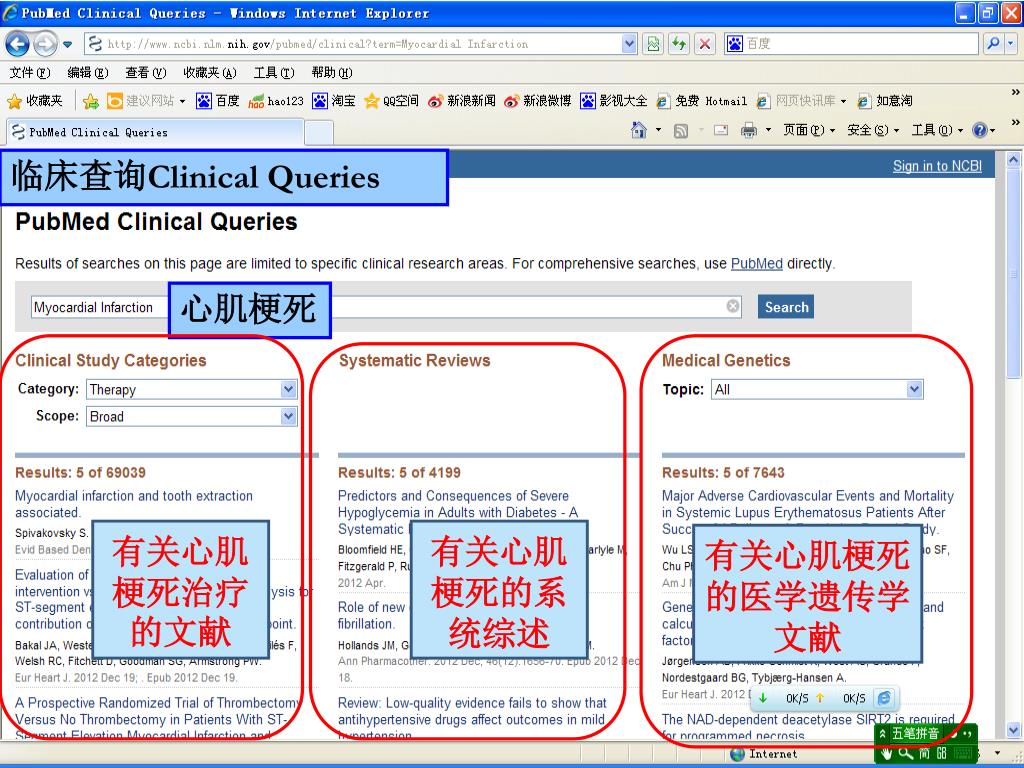Click the magnifier search button

point(993,44)
